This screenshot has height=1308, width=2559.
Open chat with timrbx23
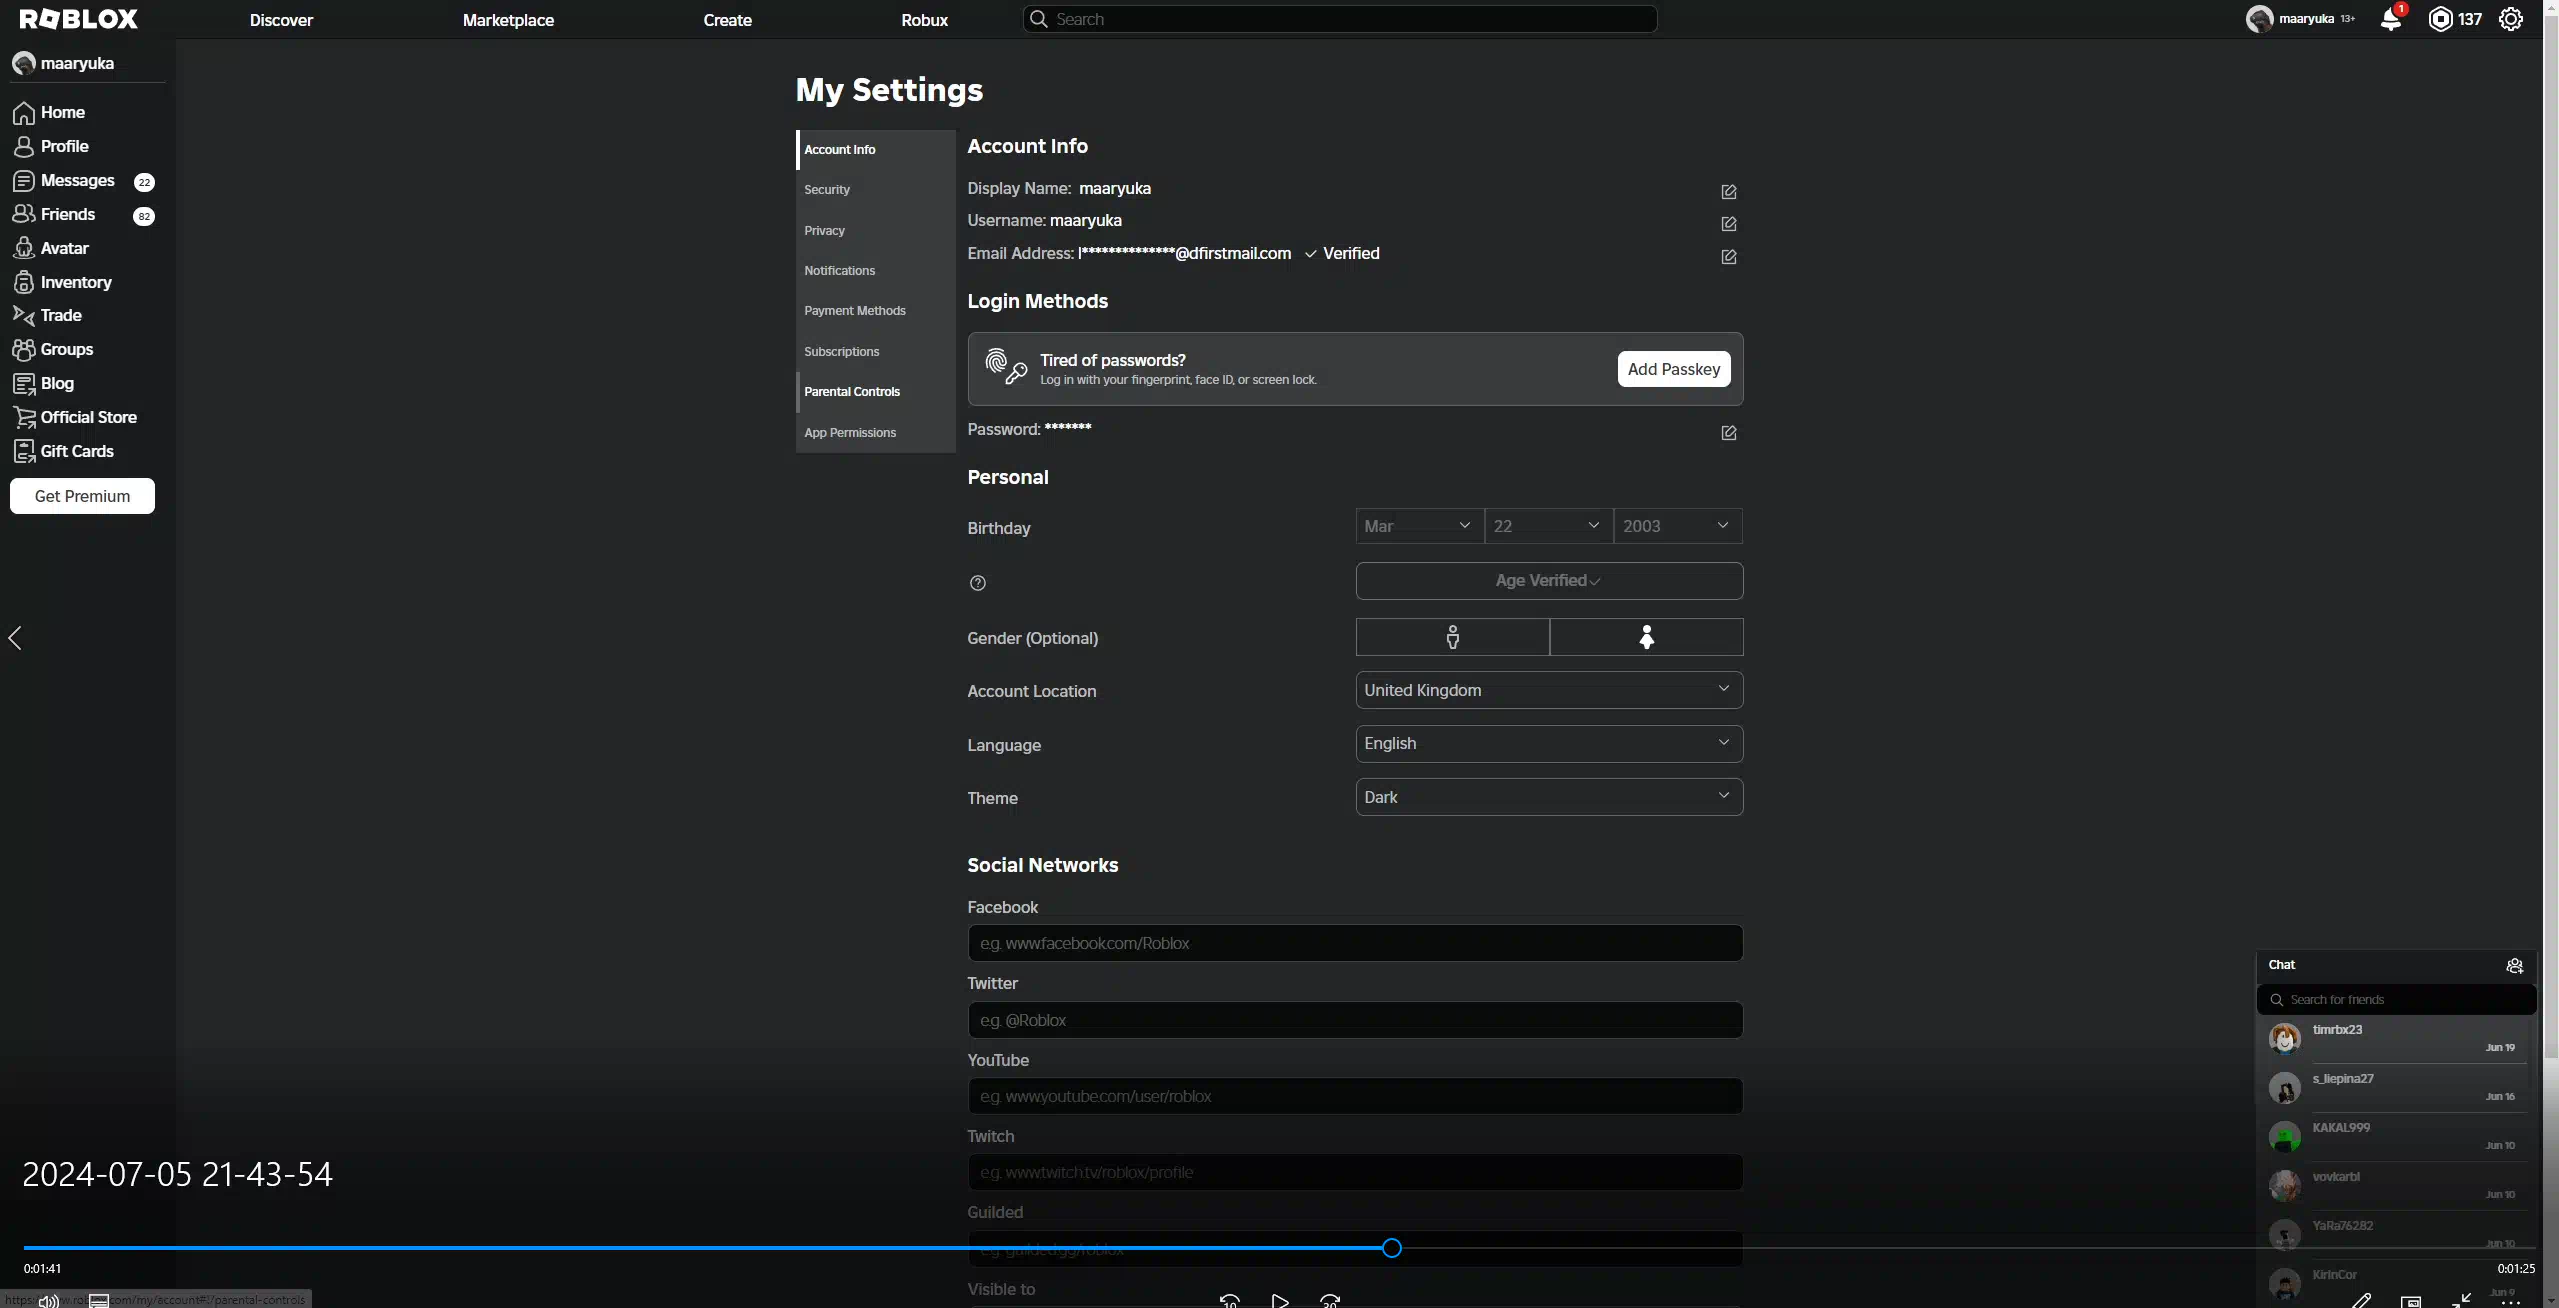(x=2396, y=1039)
